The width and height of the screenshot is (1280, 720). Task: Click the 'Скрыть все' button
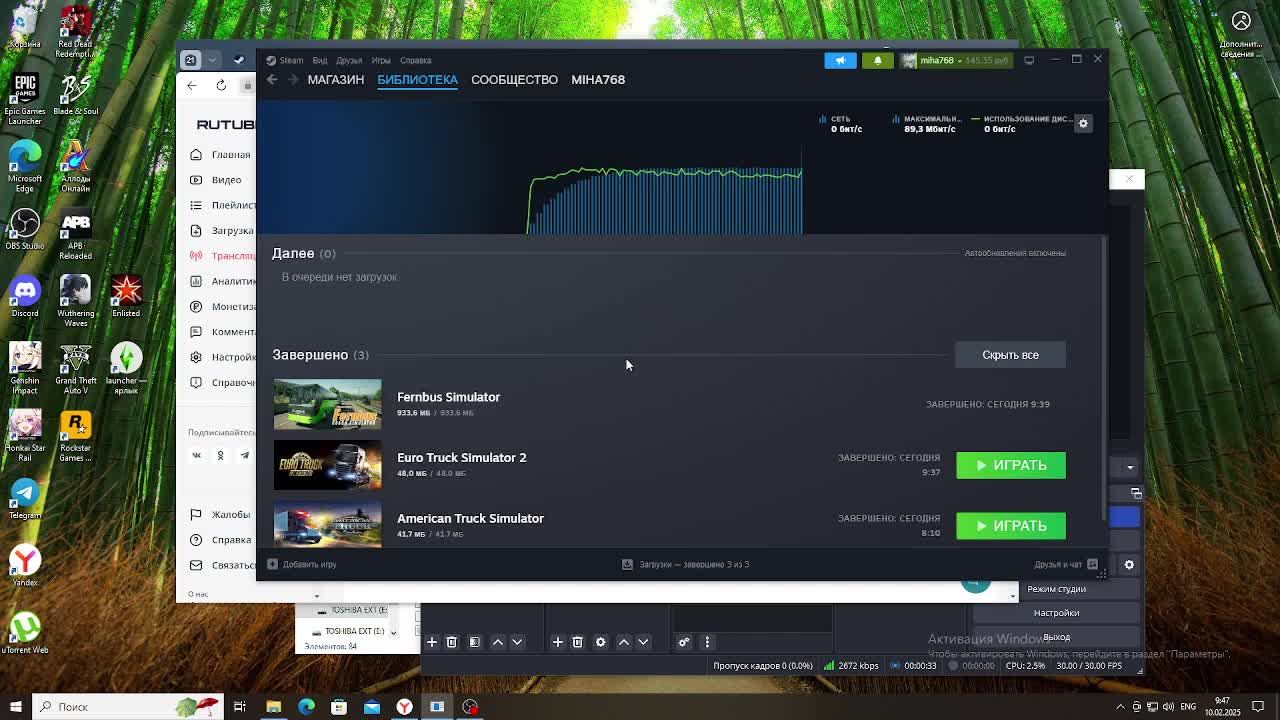1010,355
